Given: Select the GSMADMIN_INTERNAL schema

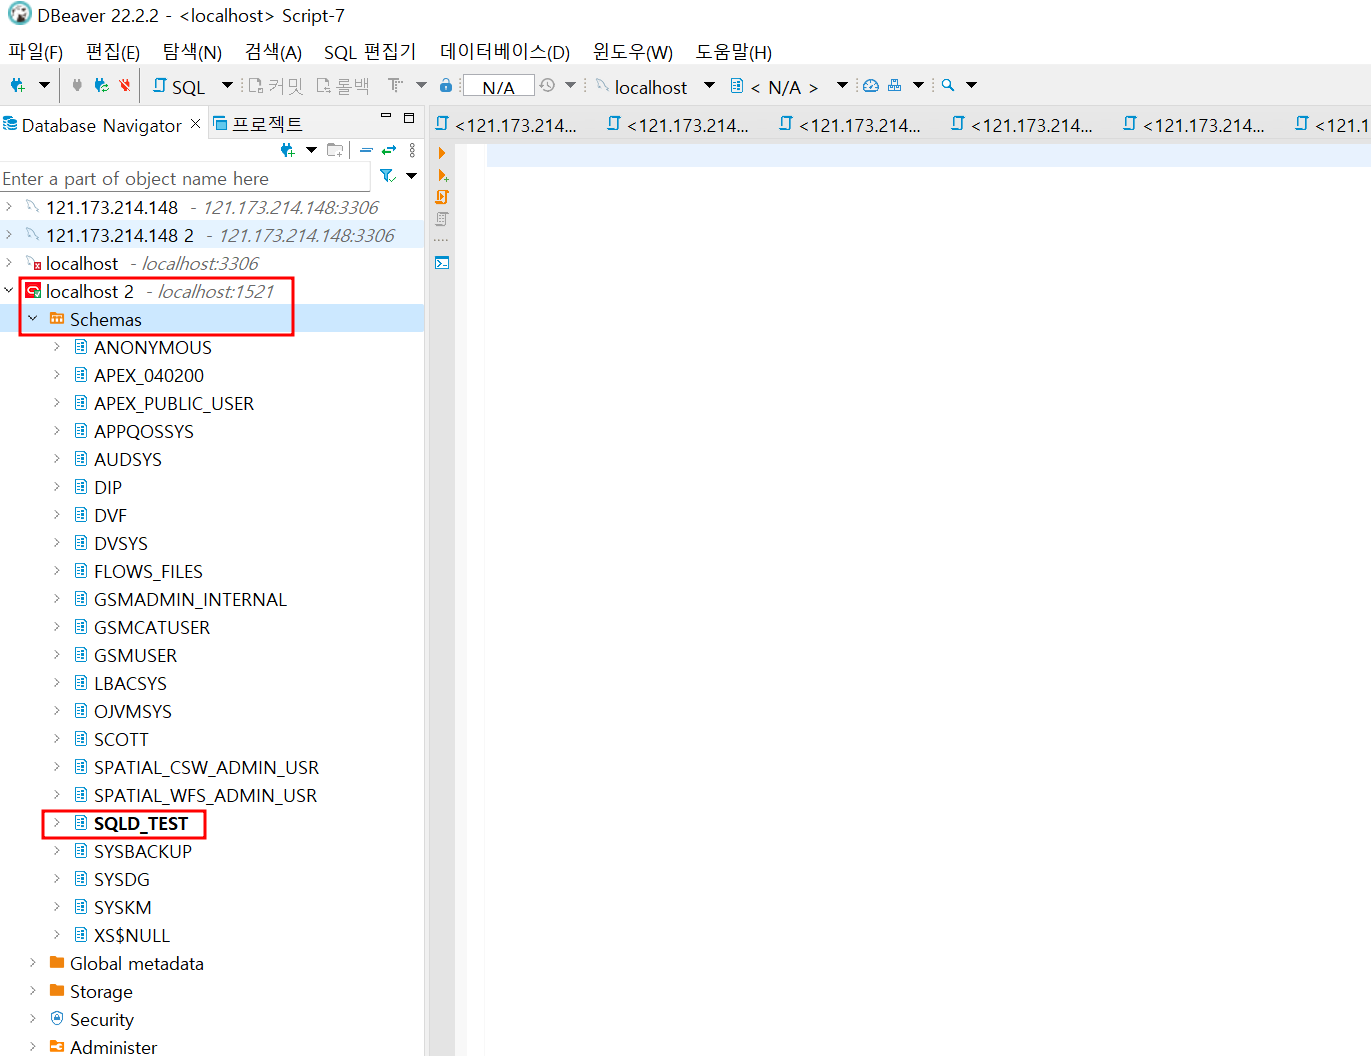Looking at the screenshot, I should [x=190, y=599].
